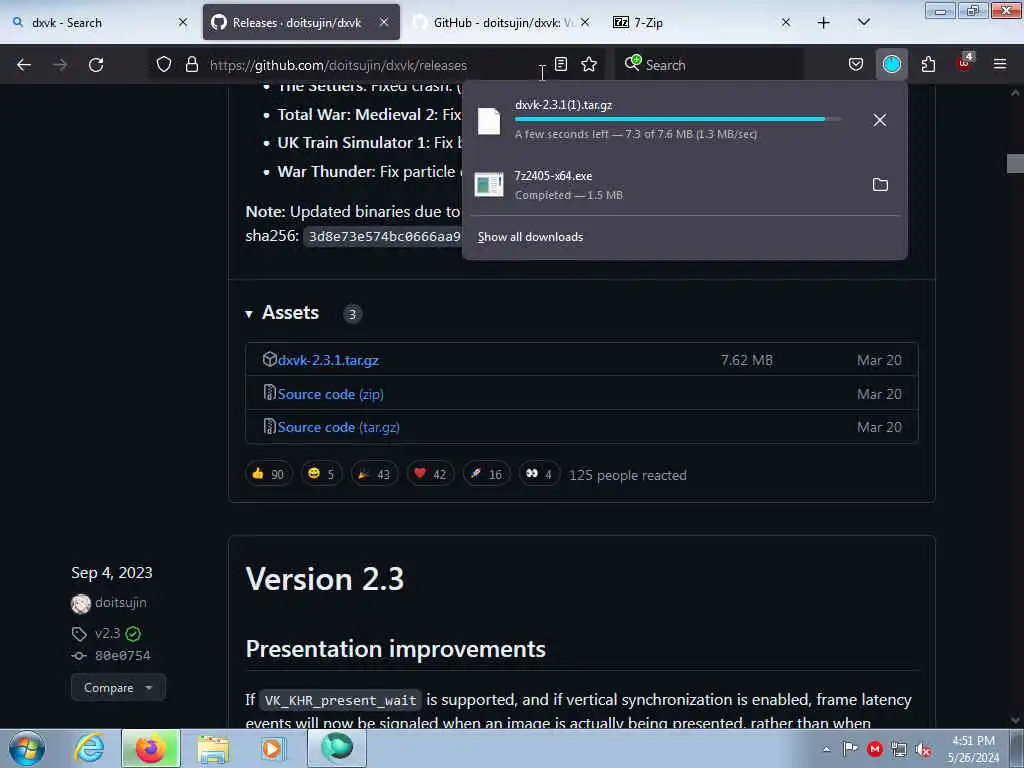Screen dimensions: 1024x768
Task: Download Source code (tar.gz)
Action: click(338, 427)
